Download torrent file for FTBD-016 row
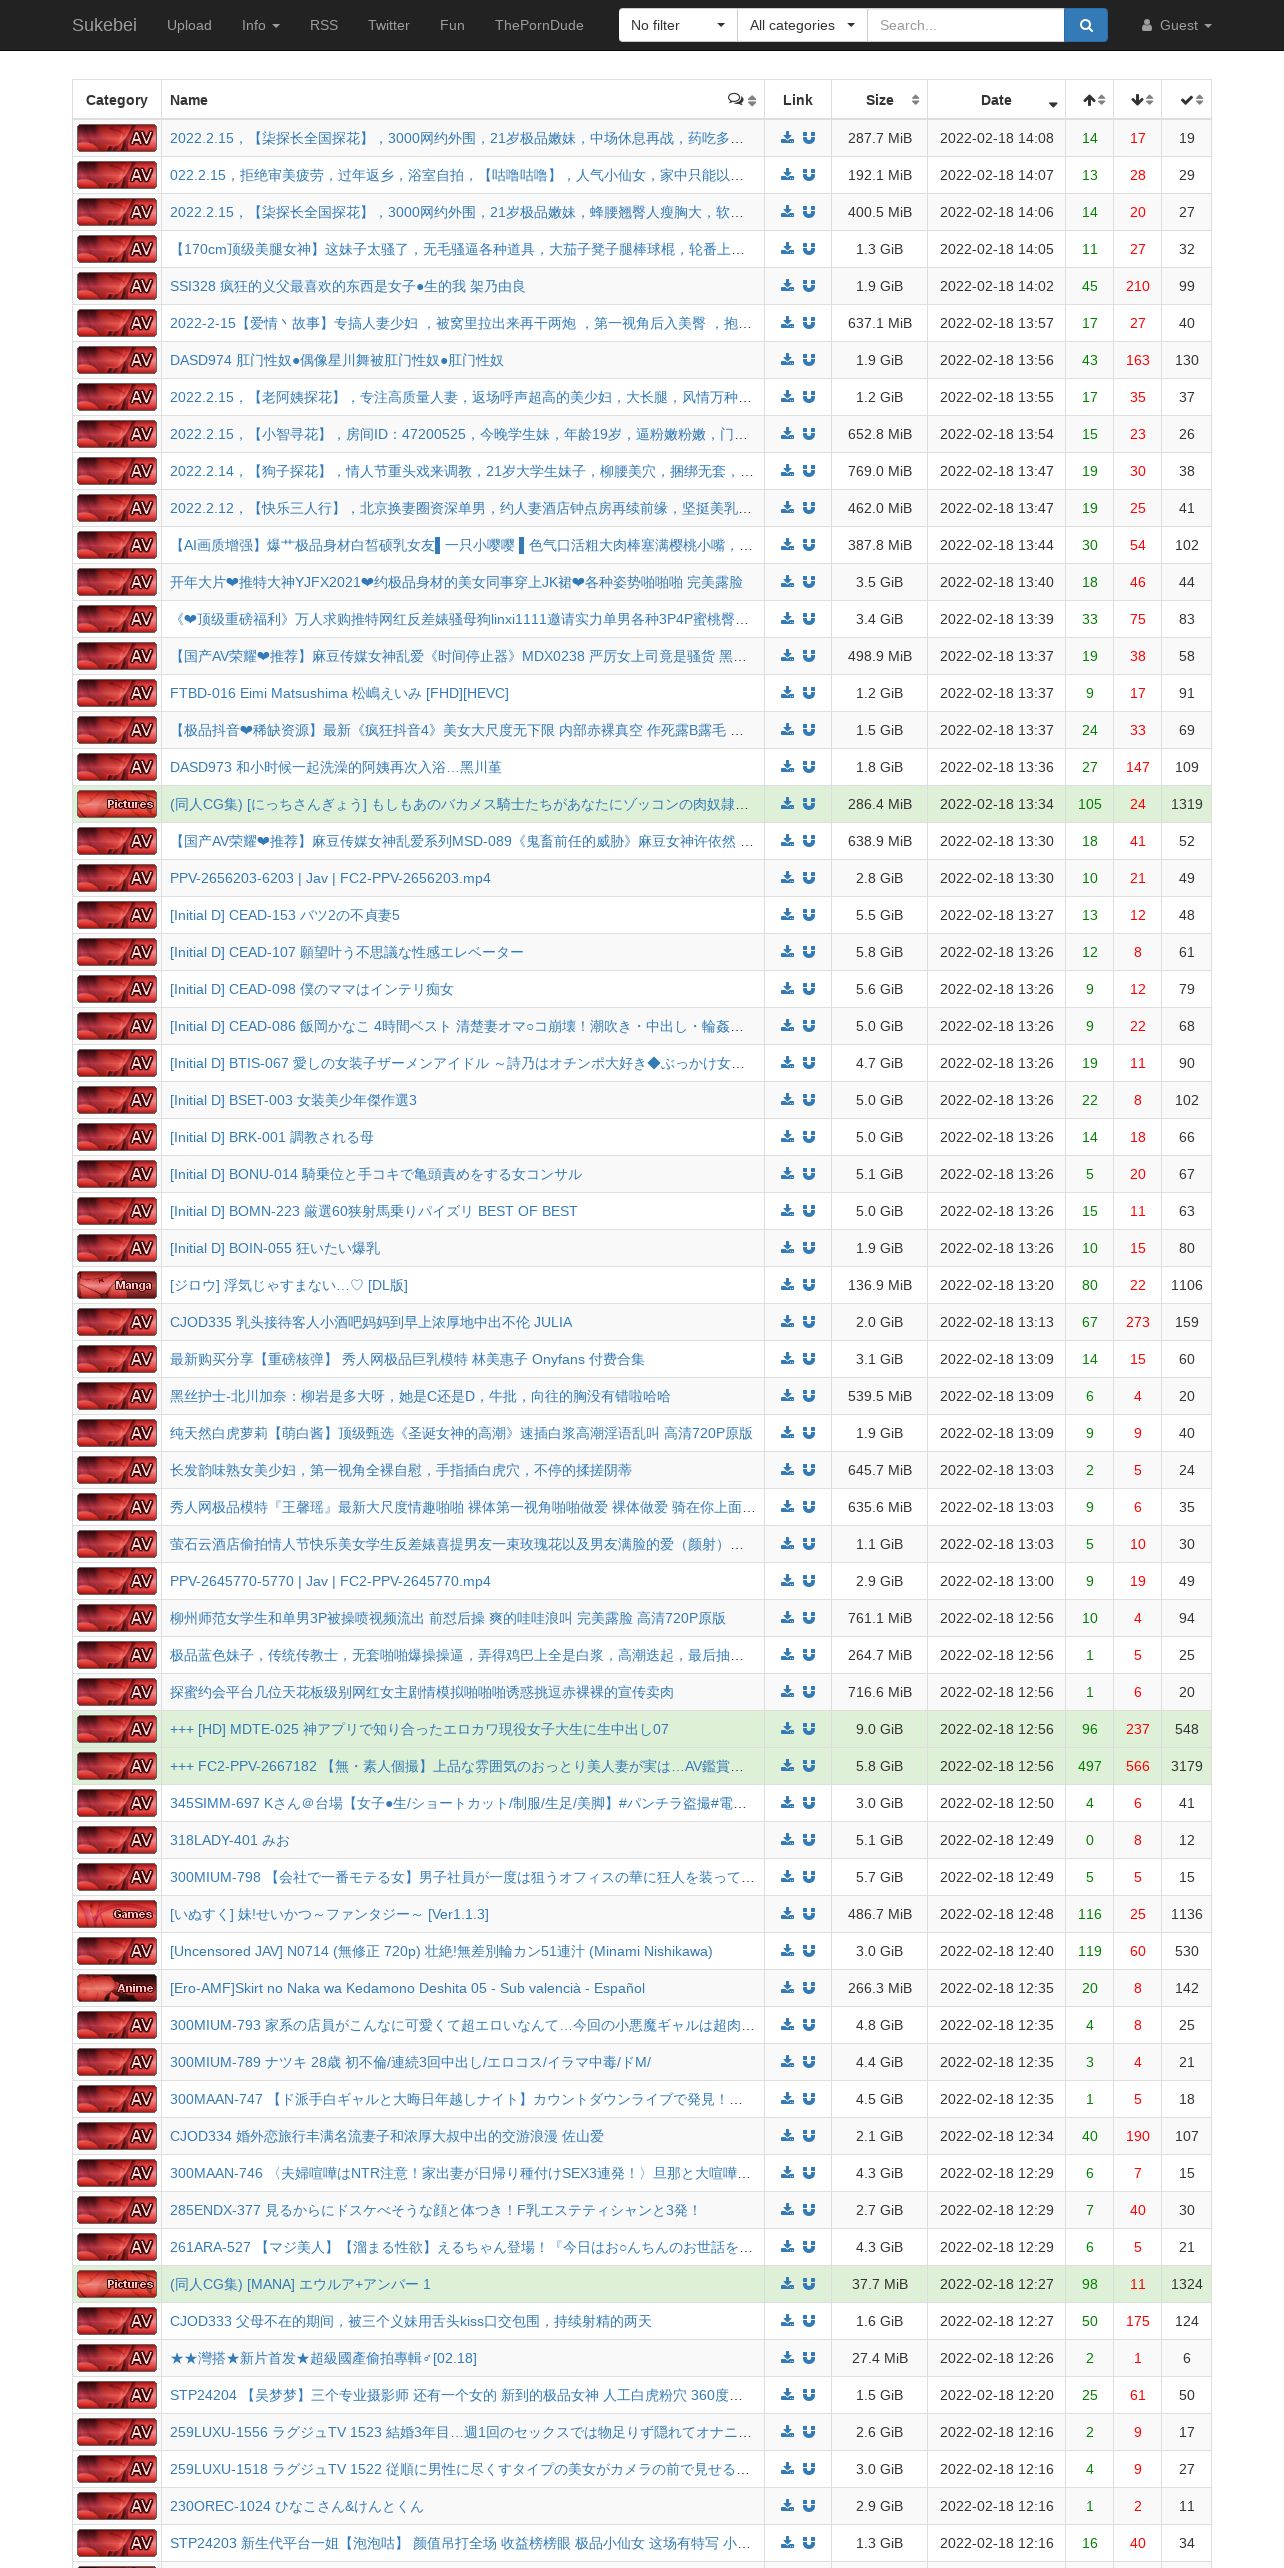1284x2568 pixels. pos(787,693)
